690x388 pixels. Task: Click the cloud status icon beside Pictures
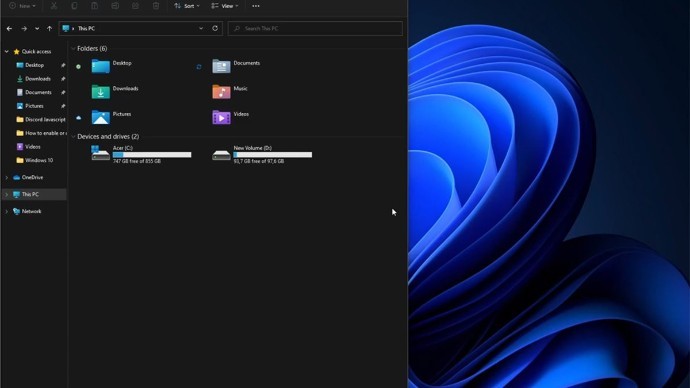coord(79,118)
